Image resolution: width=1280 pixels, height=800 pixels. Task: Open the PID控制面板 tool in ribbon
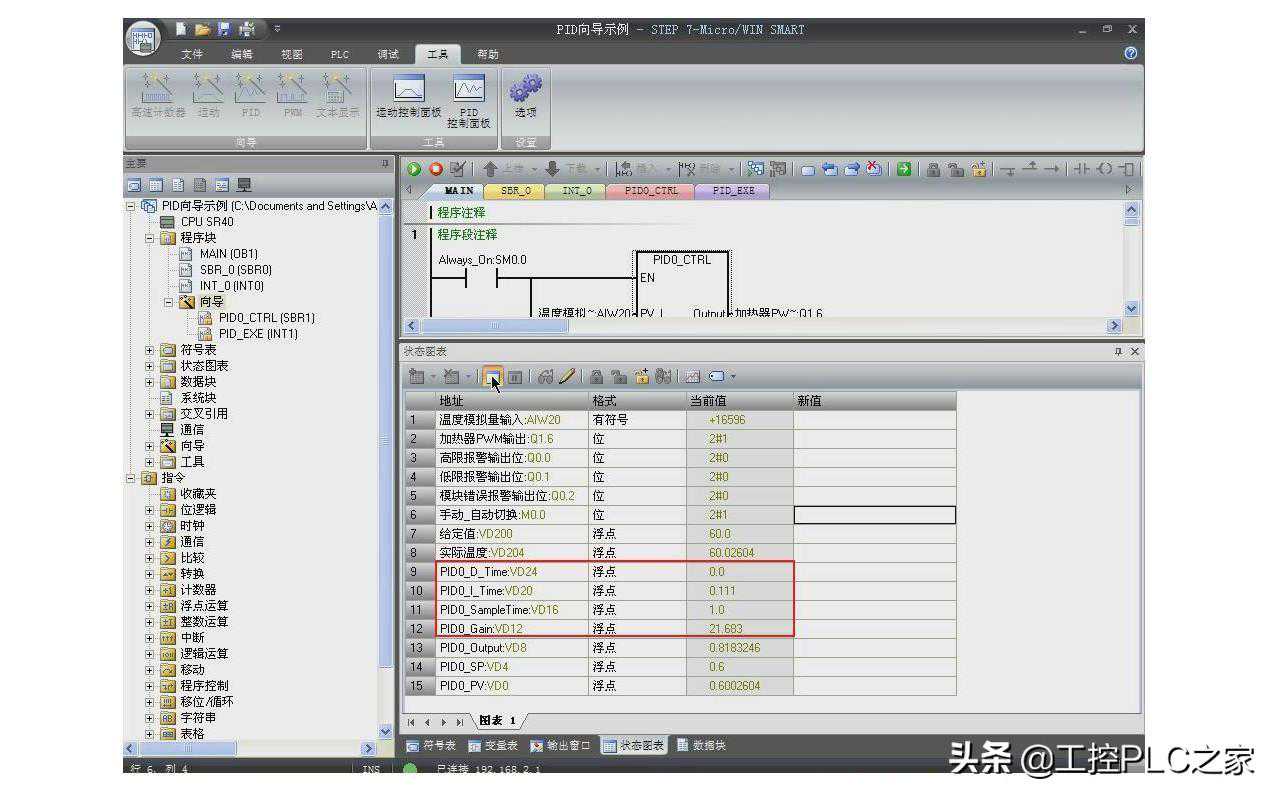coord(468,100)
